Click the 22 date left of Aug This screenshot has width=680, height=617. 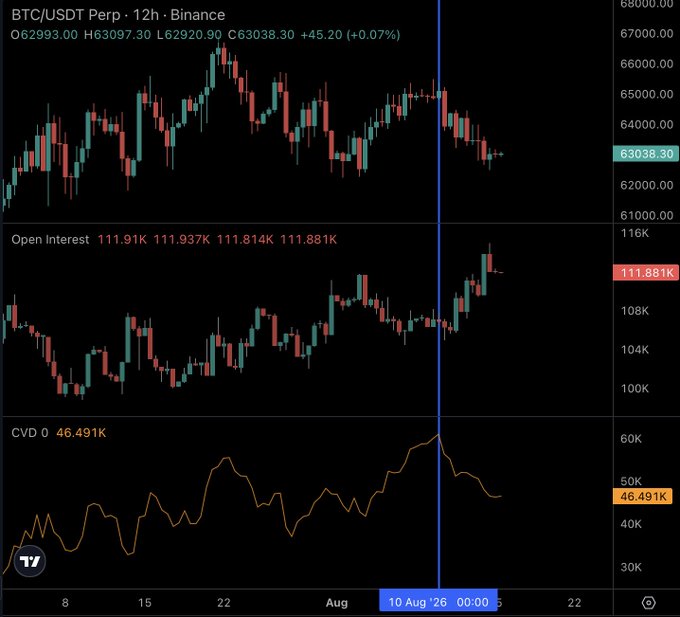point(223,603)
